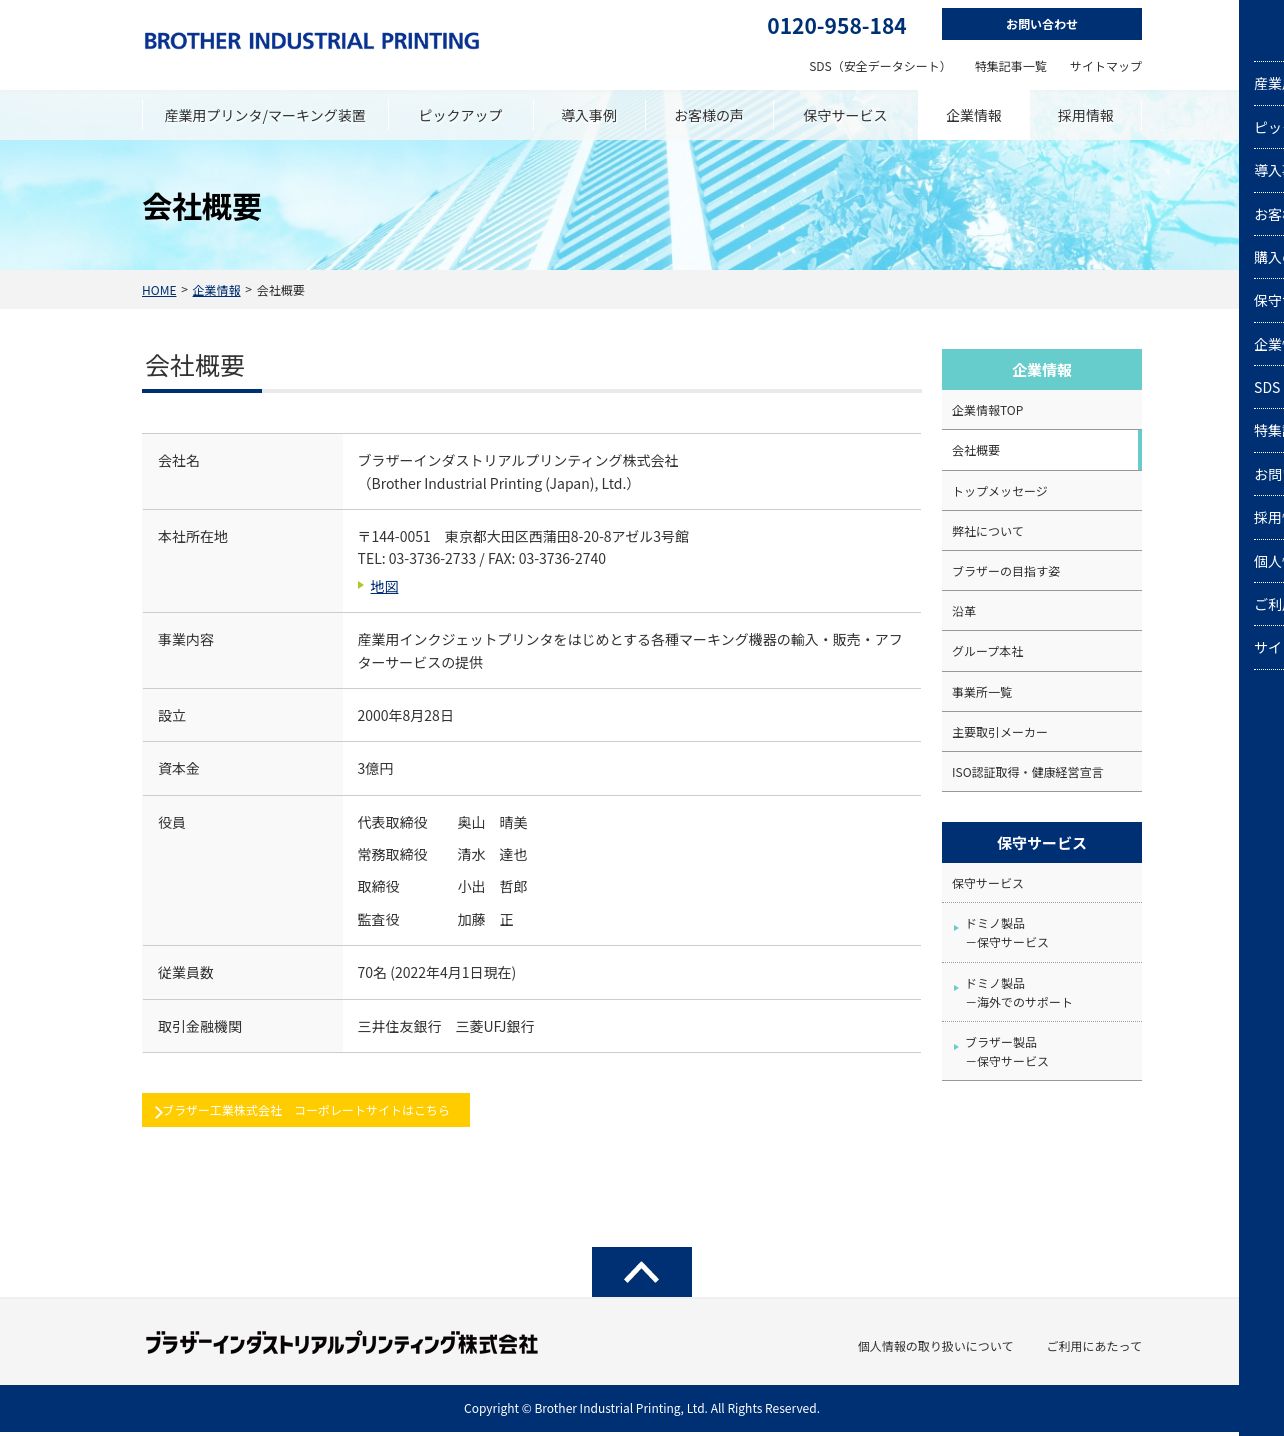This screenshot has width=1284, height=1436.
Task: Click the yellow ブラザー工業株式会社 コーポレートサイトはこちら button
Action: (306, 1110)
